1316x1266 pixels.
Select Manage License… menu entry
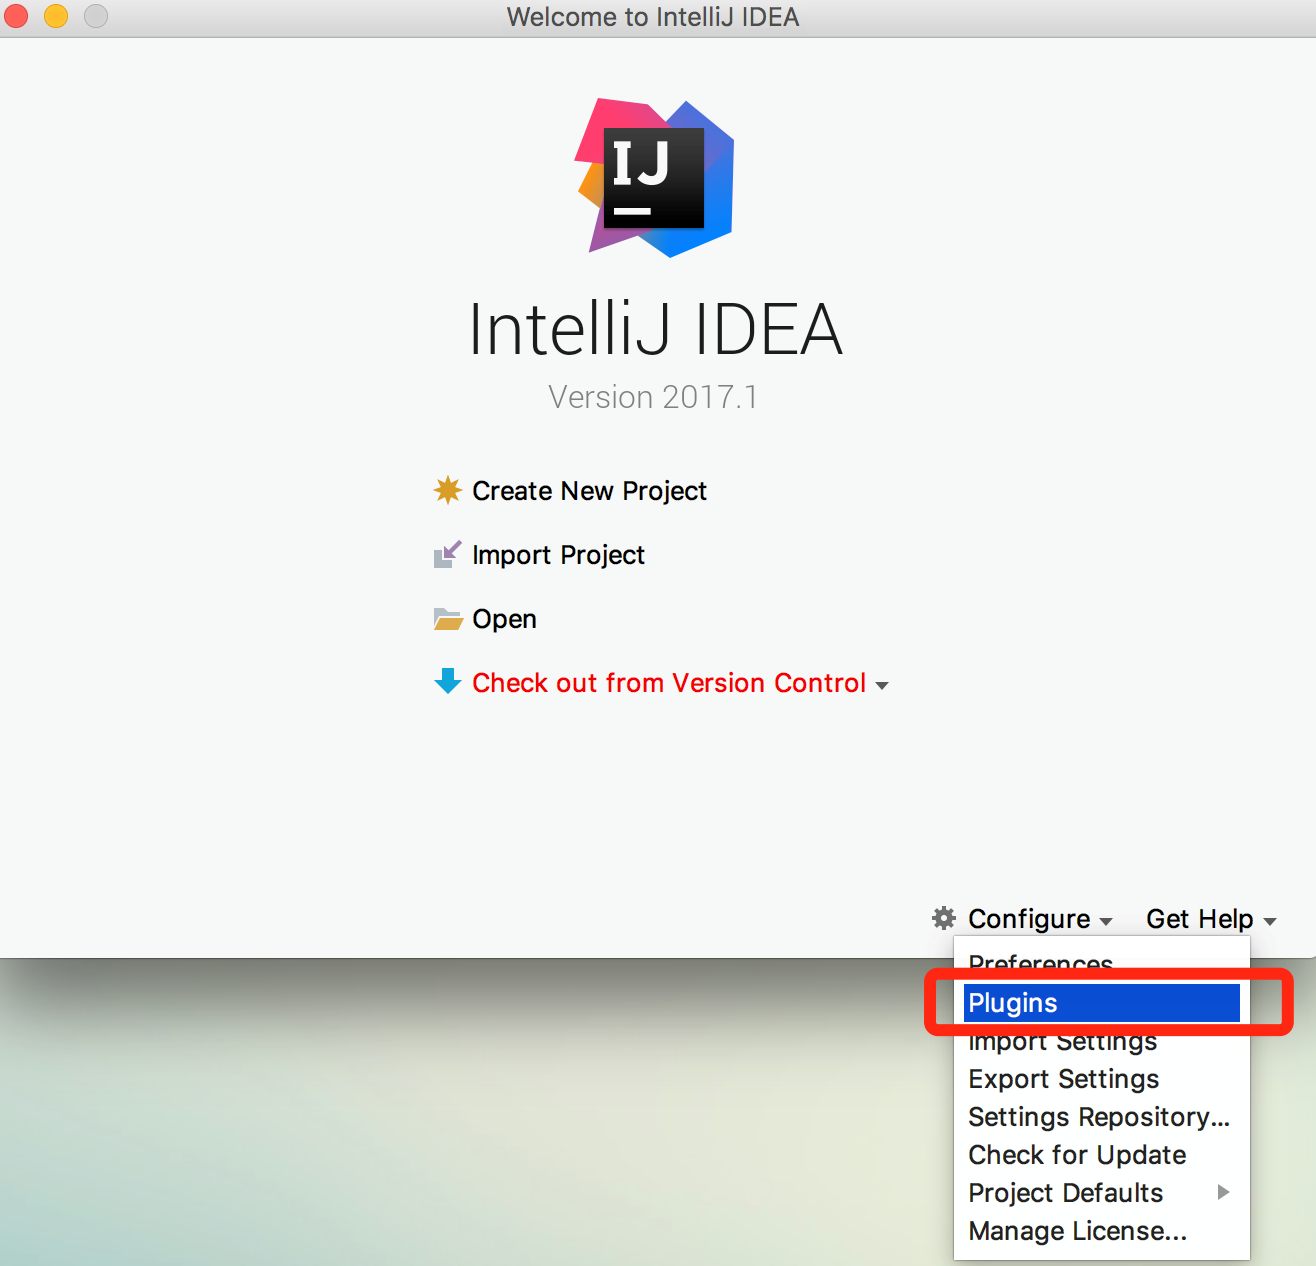1102,1231
